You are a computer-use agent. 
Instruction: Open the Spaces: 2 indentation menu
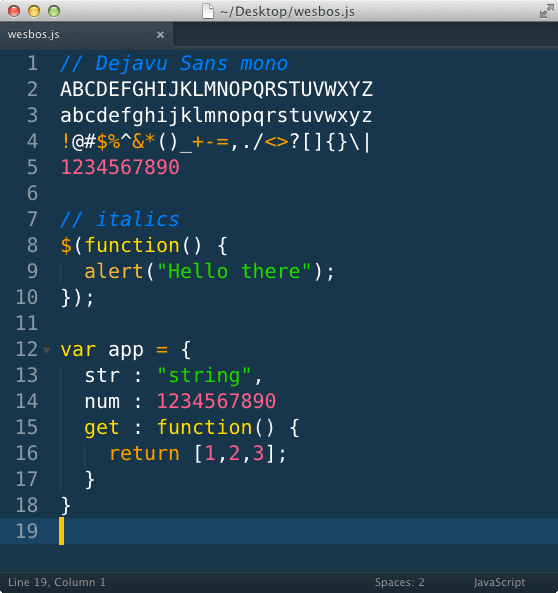pos(399,582)
